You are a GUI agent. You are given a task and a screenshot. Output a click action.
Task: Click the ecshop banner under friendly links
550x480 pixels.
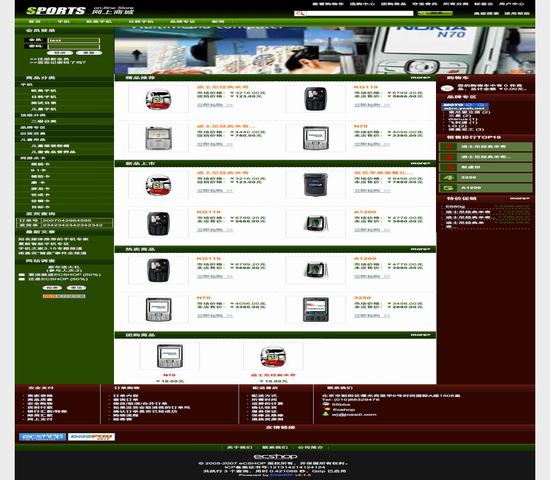tap(42, 436)
